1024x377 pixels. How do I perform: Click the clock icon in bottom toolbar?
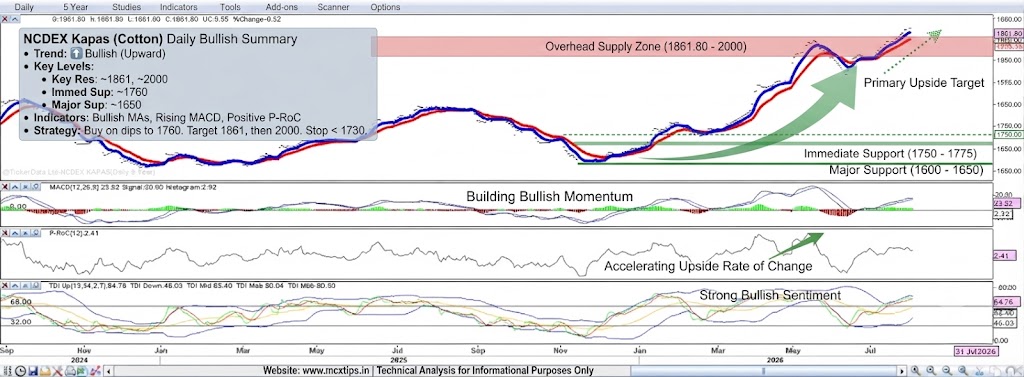click(20, 371)
